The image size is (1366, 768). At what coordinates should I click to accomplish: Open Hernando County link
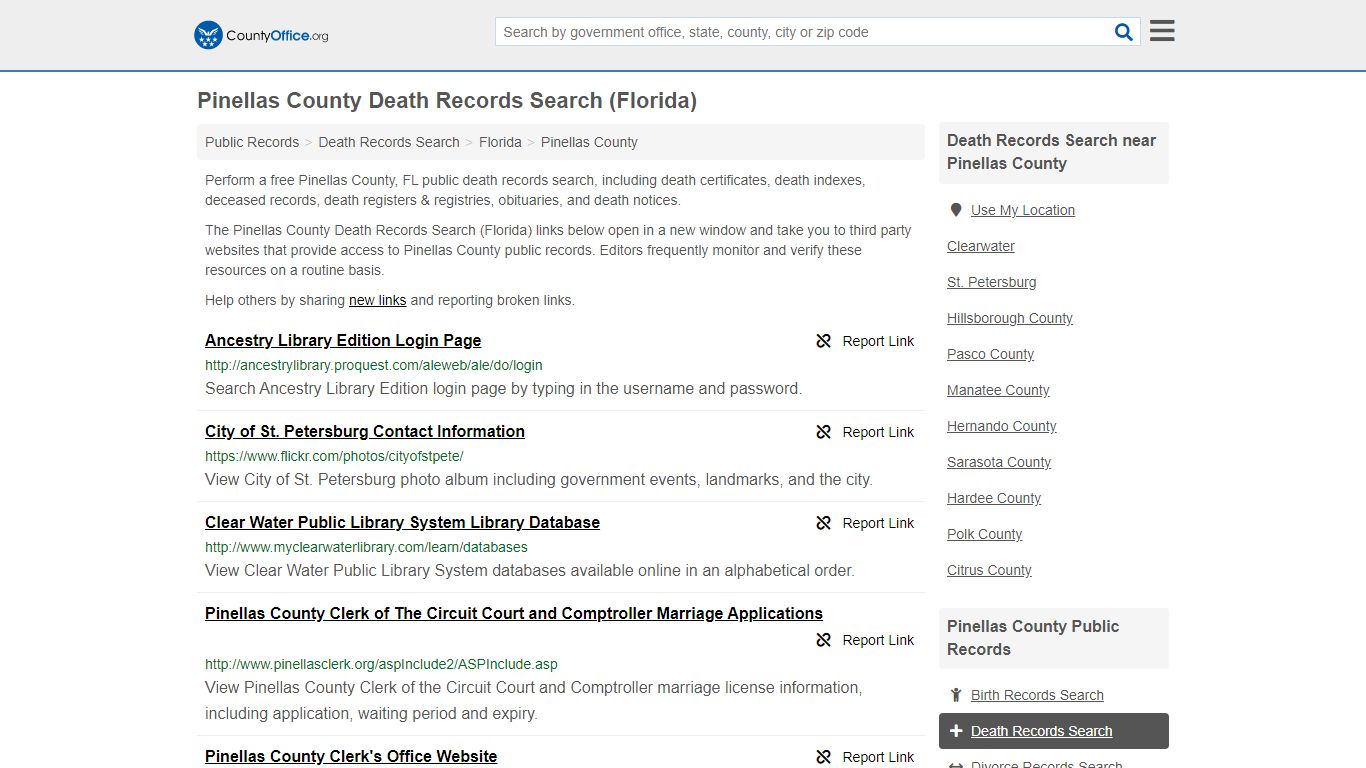click(x=1002, y=426)
